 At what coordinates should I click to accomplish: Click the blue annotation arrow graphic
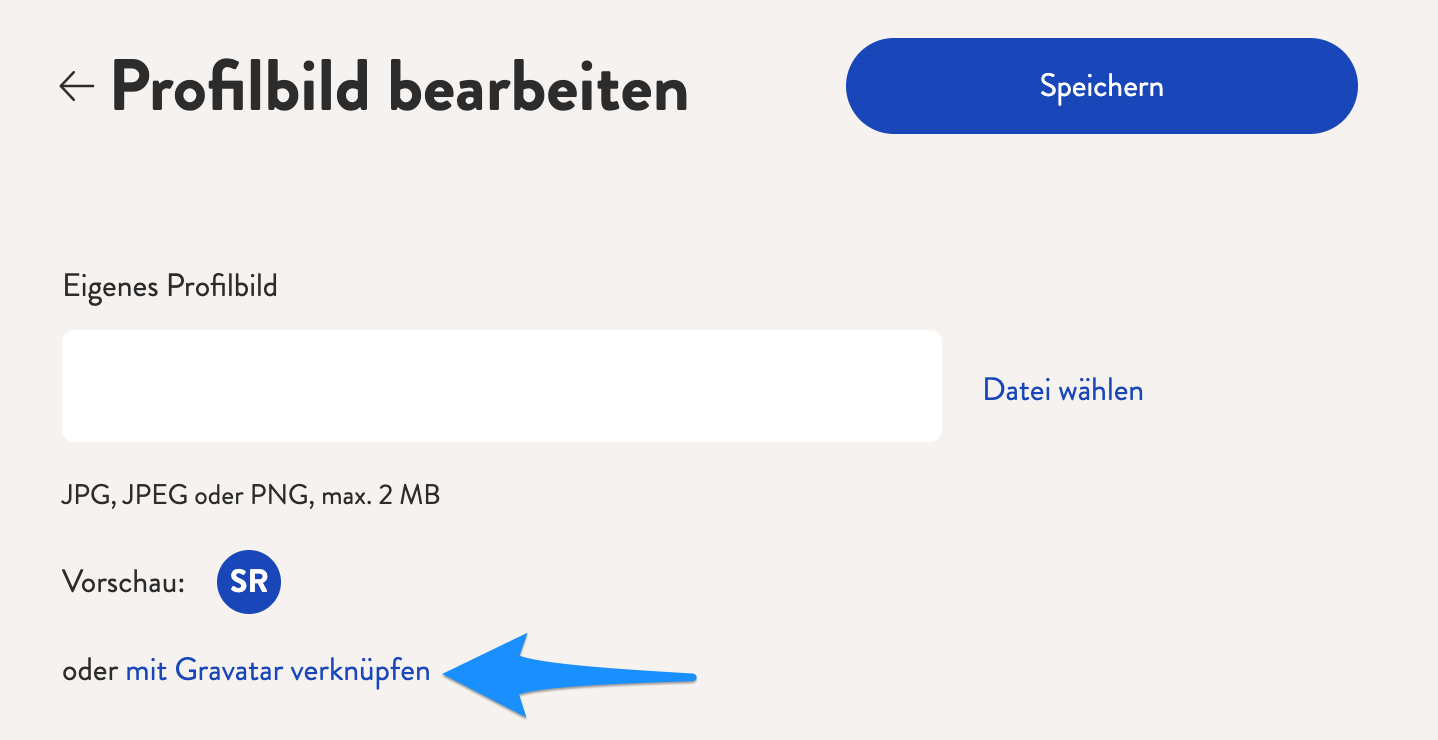tap(569, 674)
